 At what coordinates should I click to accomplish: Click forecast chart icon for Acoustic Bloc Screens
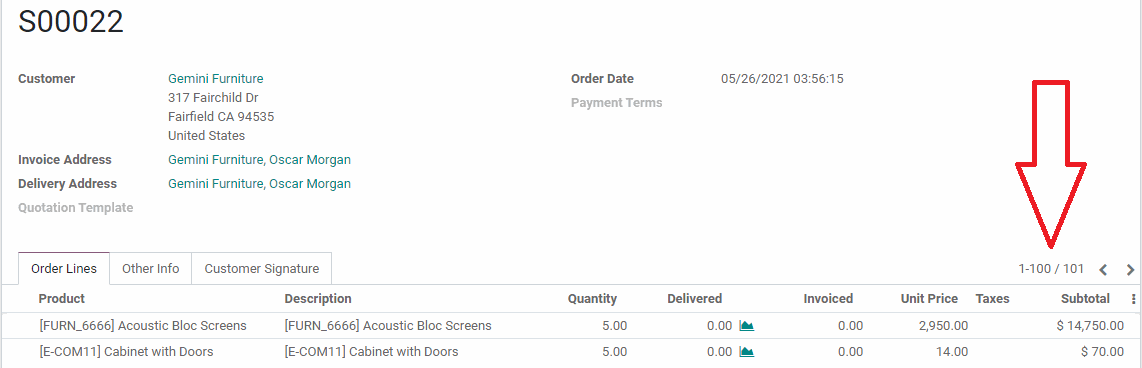[x=747, y=326]
